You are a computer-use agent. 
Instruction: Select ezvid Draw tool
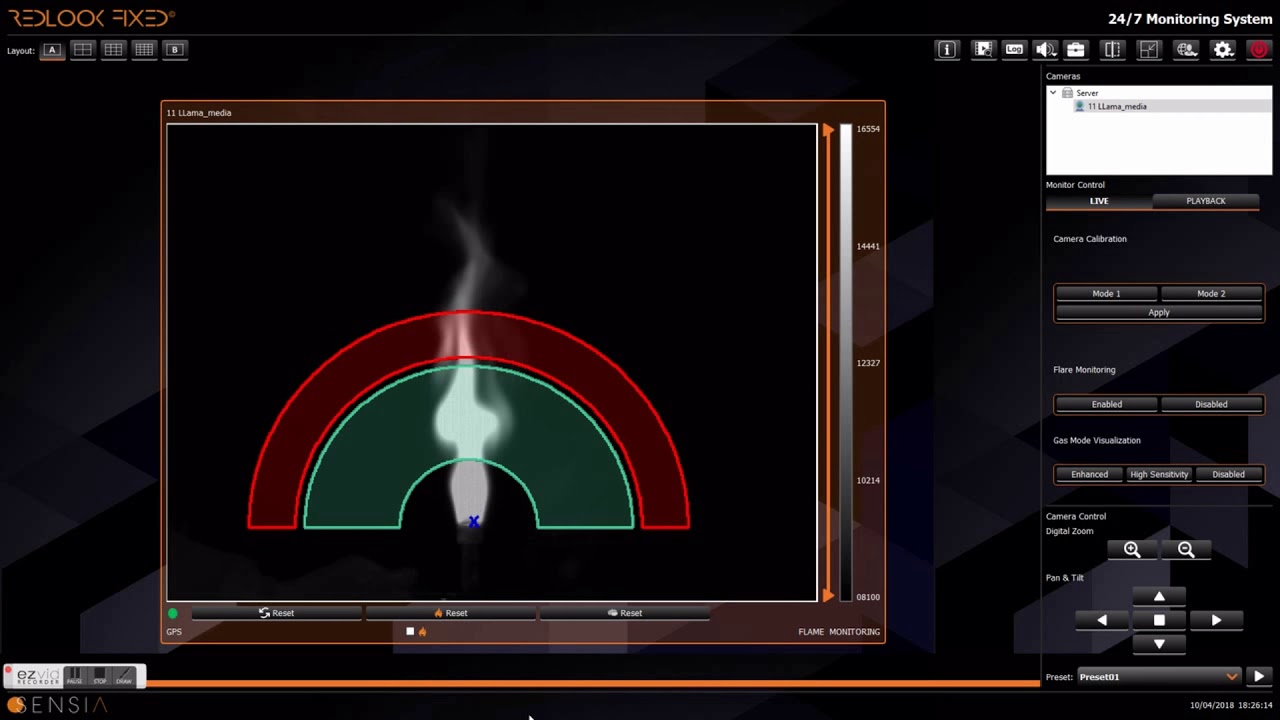click(124, 677)
